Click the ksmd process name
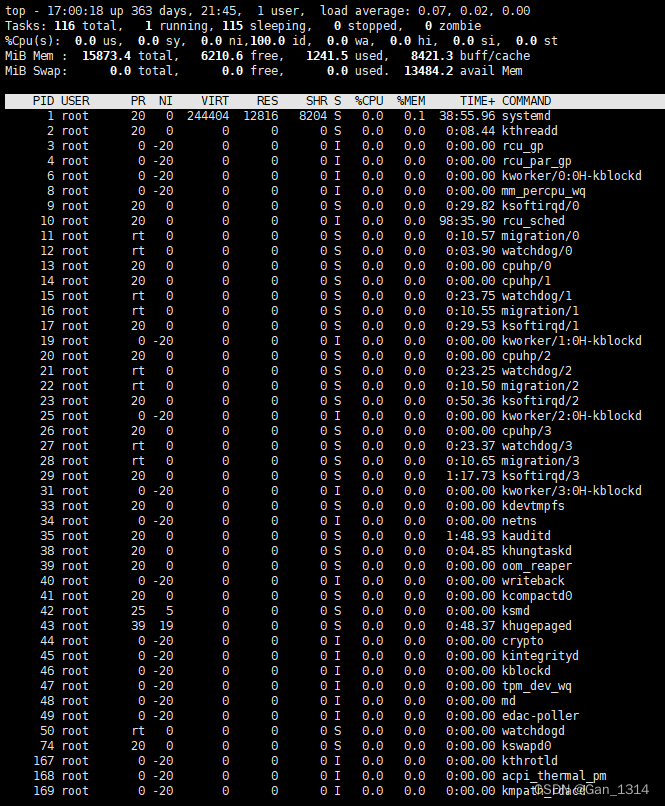This screenshot has height=806, width=665. pyautogui.click(x=515, y=611)
